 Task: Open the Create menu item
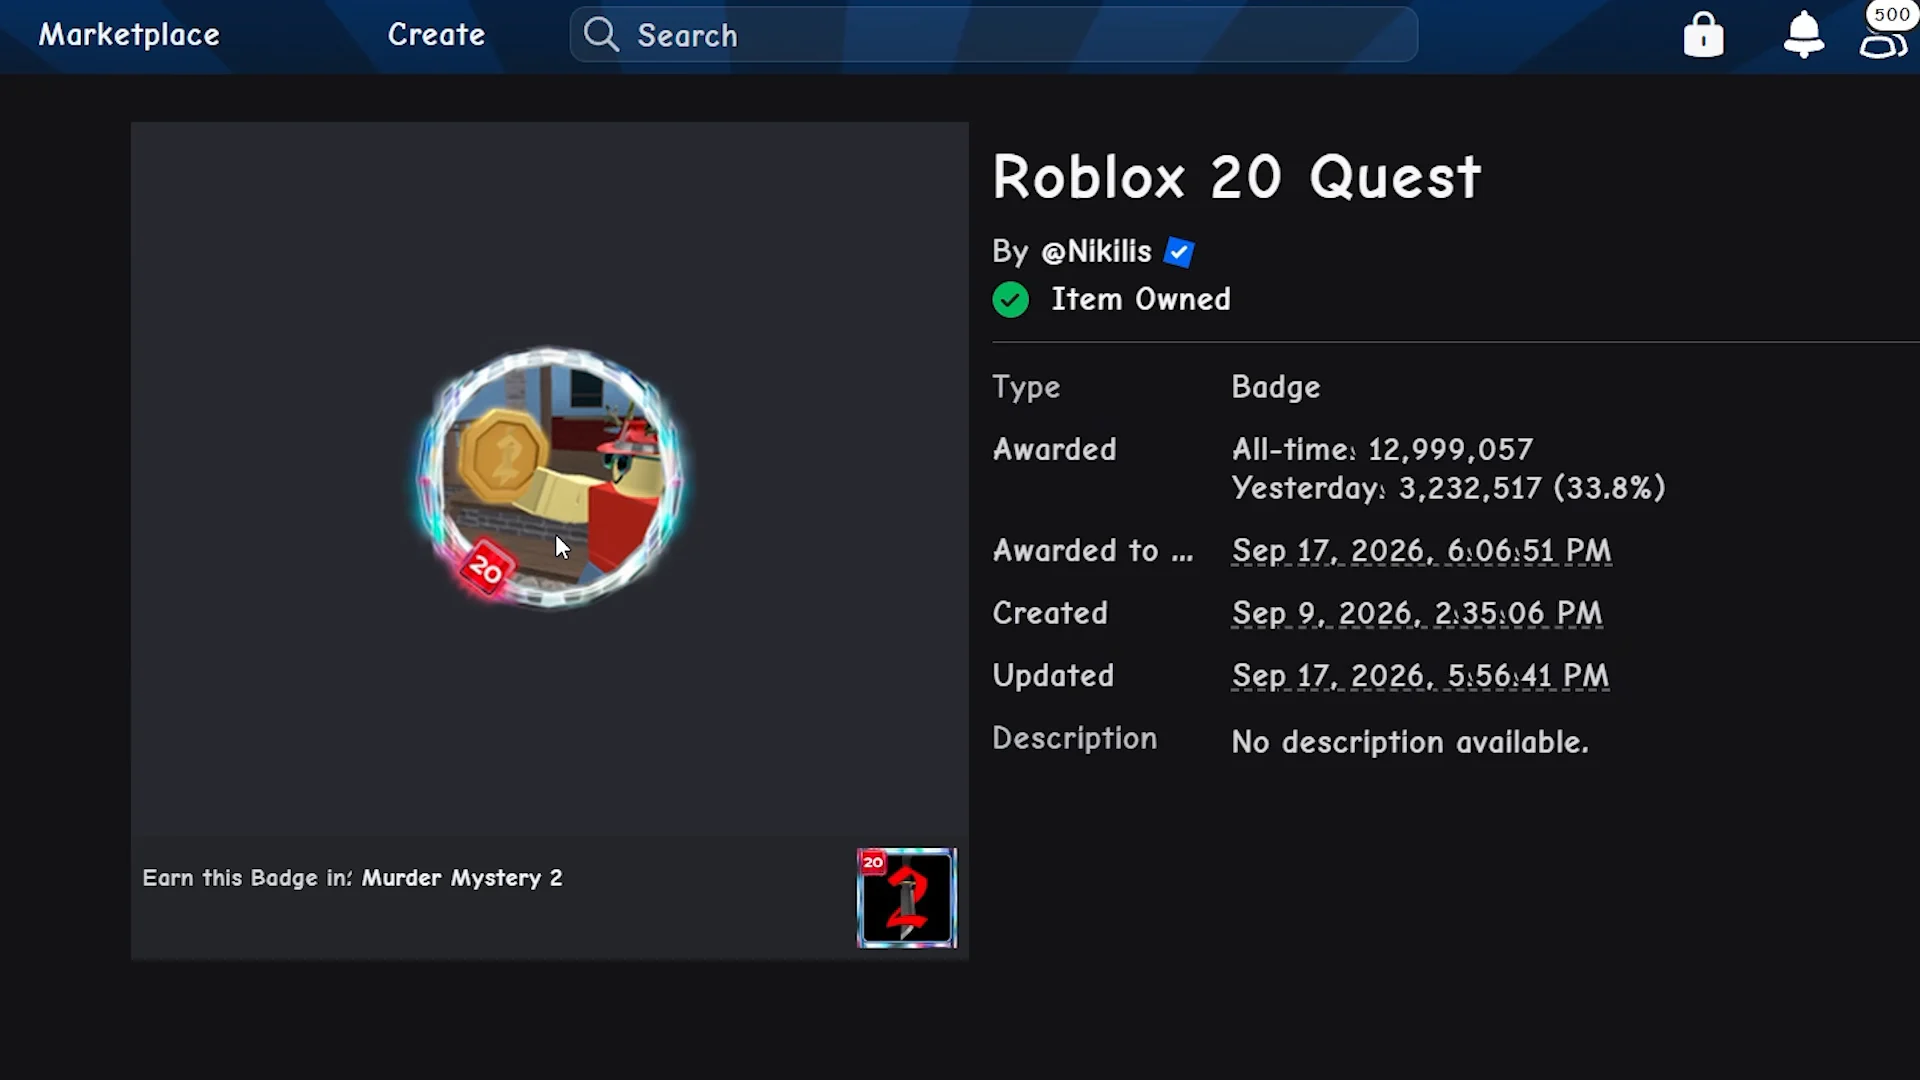tap(436, 35)
